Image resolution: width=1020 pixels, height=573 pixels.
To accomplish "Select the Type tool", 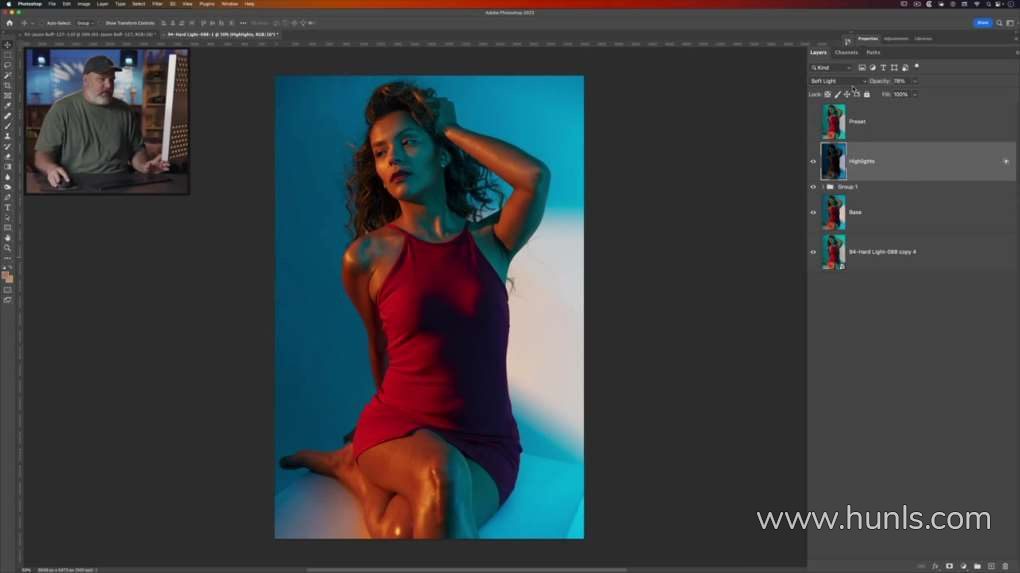I will click(x=7, y=207).
